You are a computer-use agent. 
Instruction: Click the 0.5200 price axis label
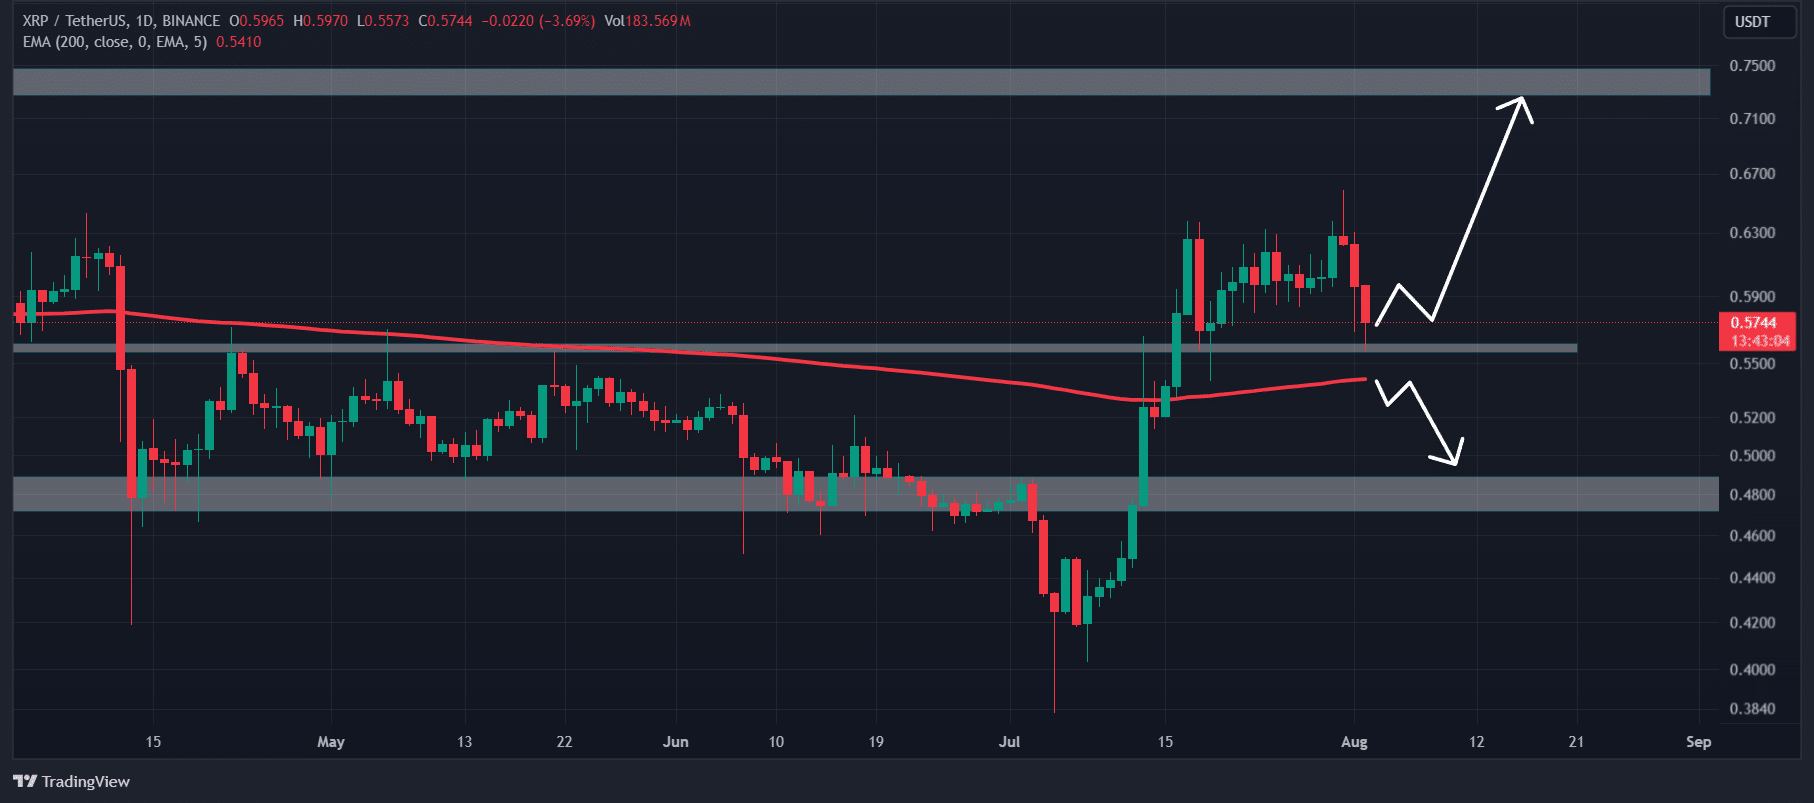1752,418
